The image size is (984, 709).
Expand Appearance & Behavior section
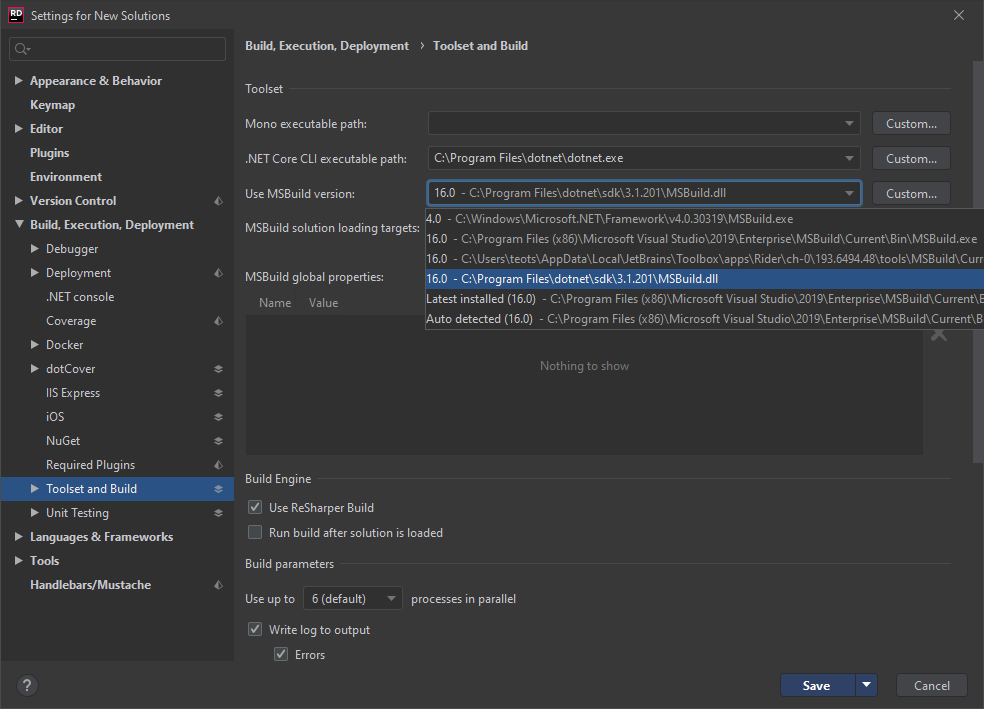tap(18, 80)
